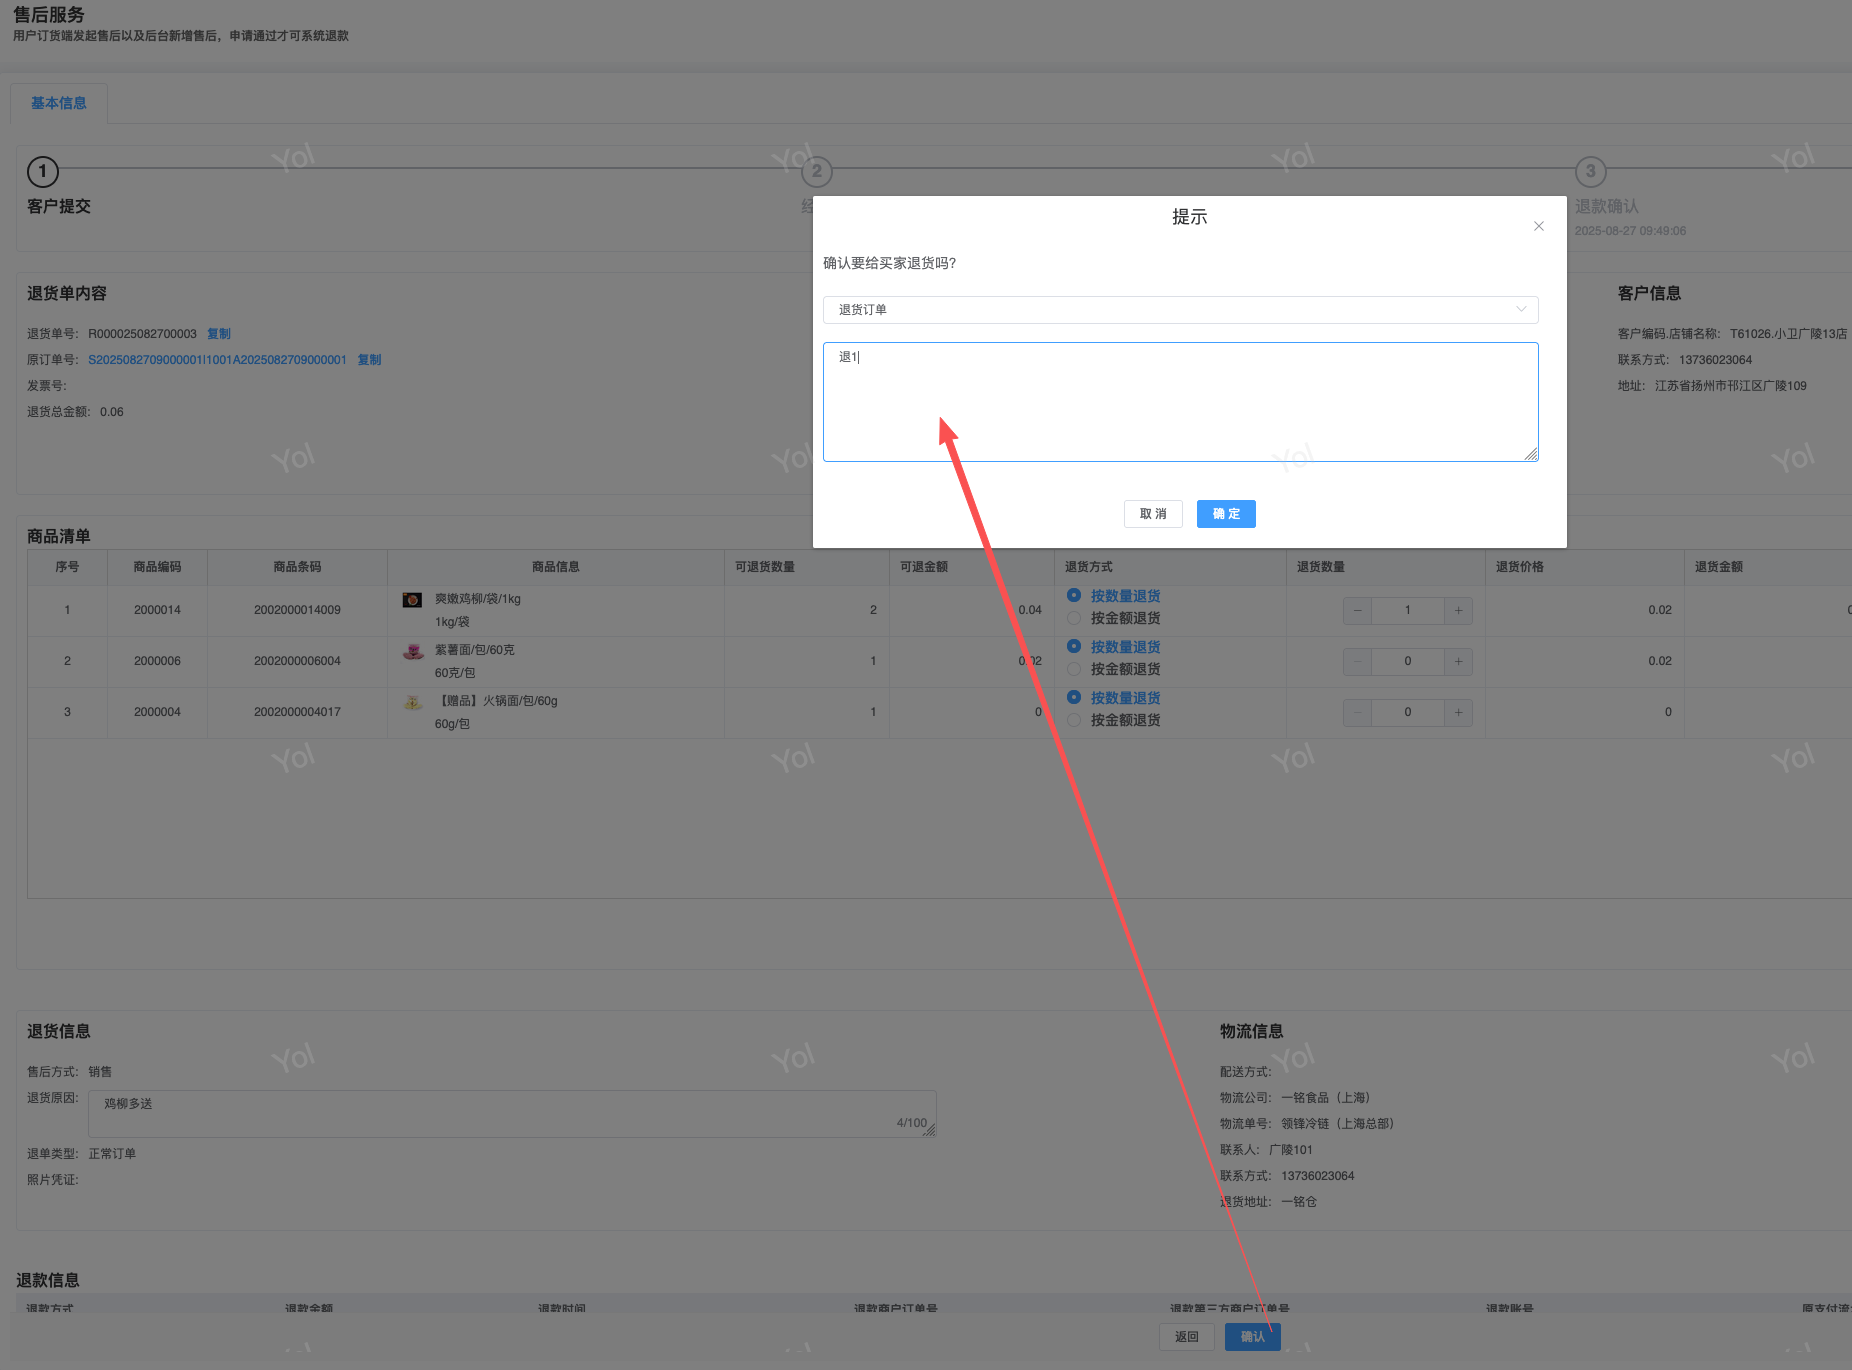Select 按金额退货 for 爽嫩鸡柳 row
The height and width of the screenshot is (1370, 1852).
tap(1114, 618)
